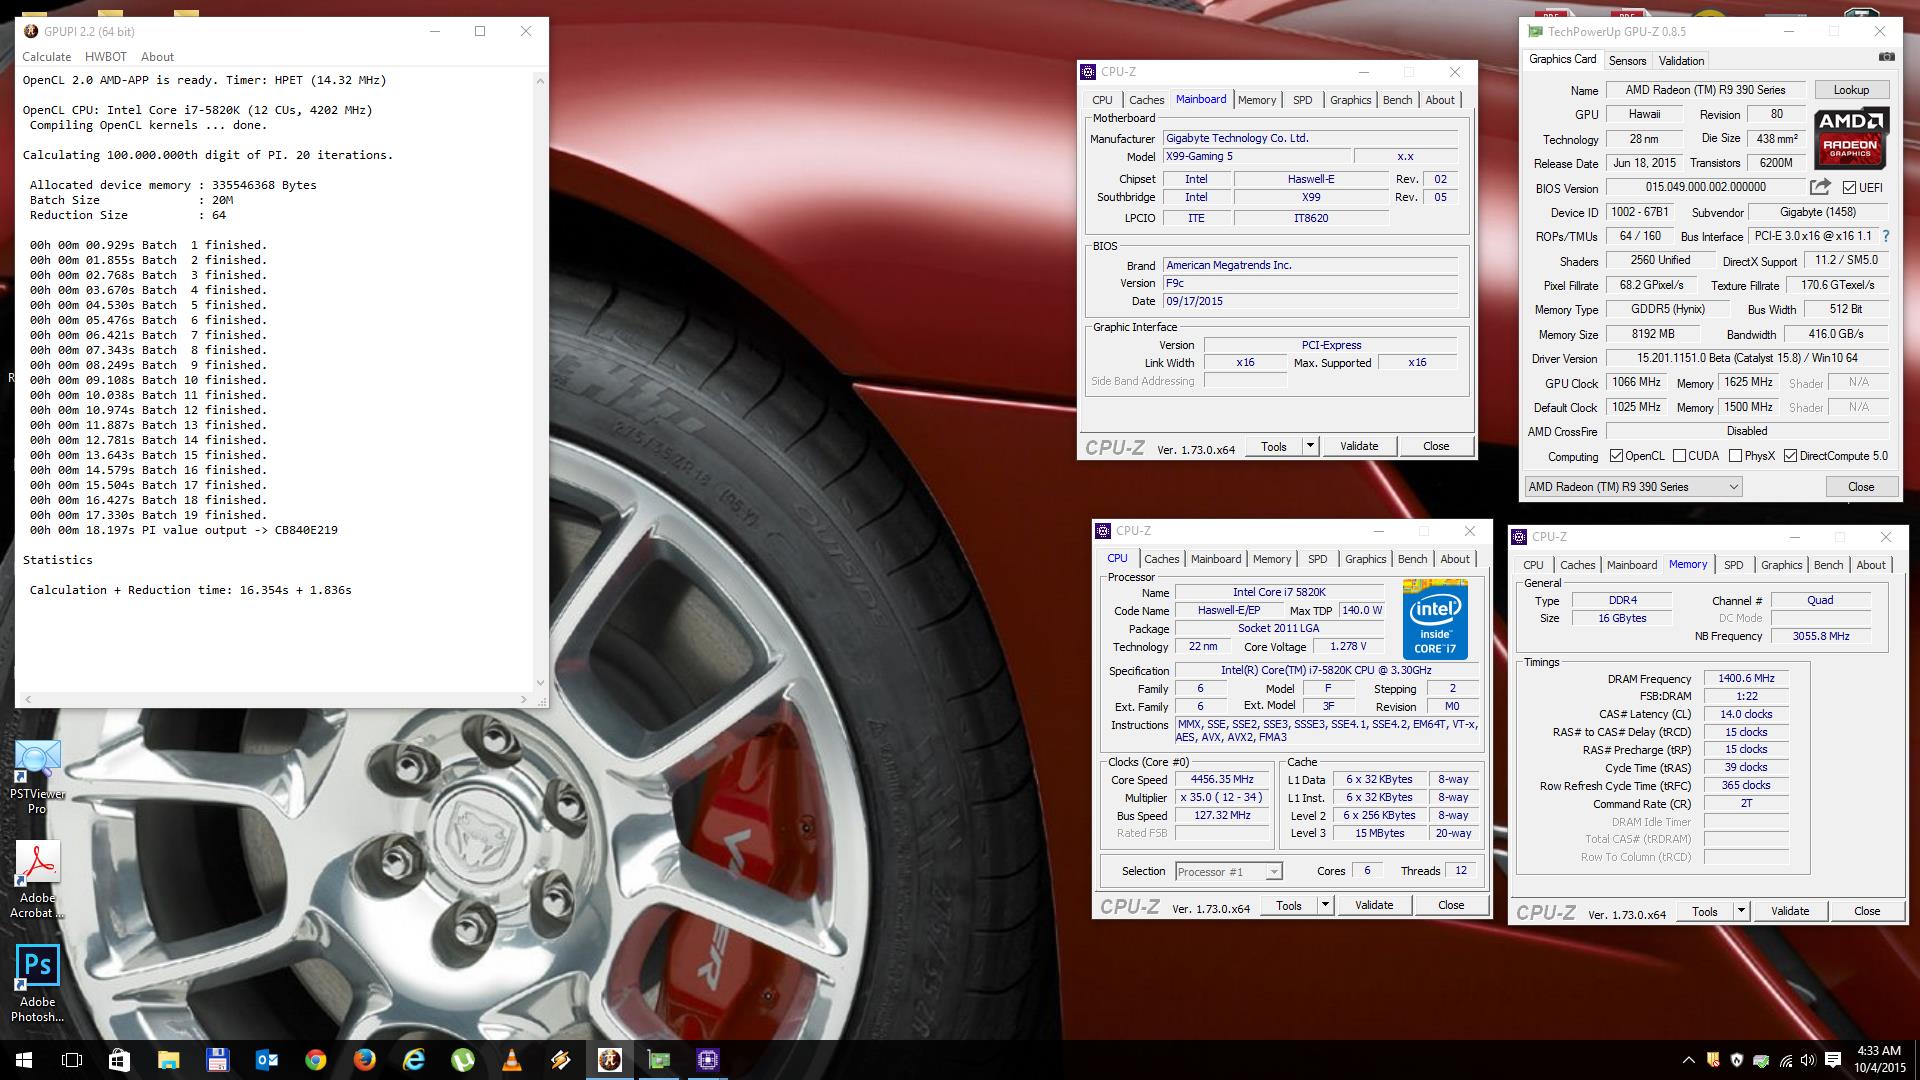Open uTorrent from the taskbar
The image size is (1920, 1080).
(462, 1060)
